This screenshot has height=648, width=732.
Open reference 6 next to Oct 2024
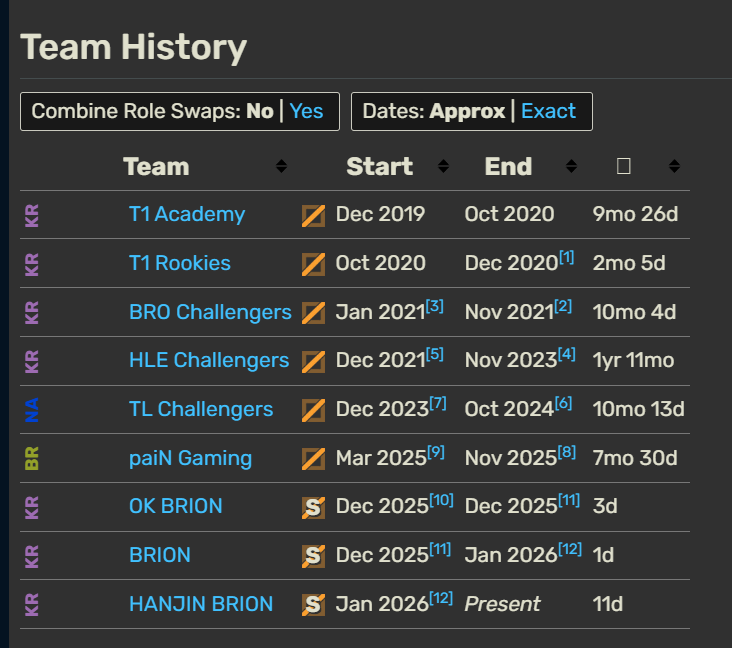[x=564, y=402]
